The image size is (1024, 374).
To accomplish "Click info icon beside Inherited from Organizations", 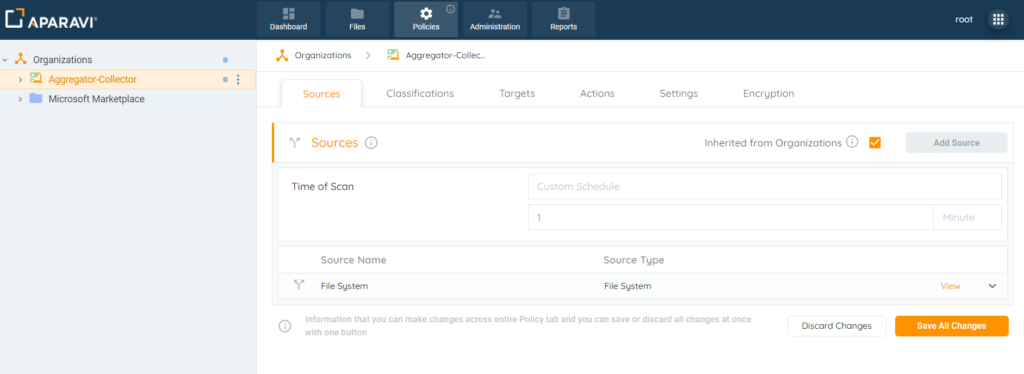I will [852, 142].
